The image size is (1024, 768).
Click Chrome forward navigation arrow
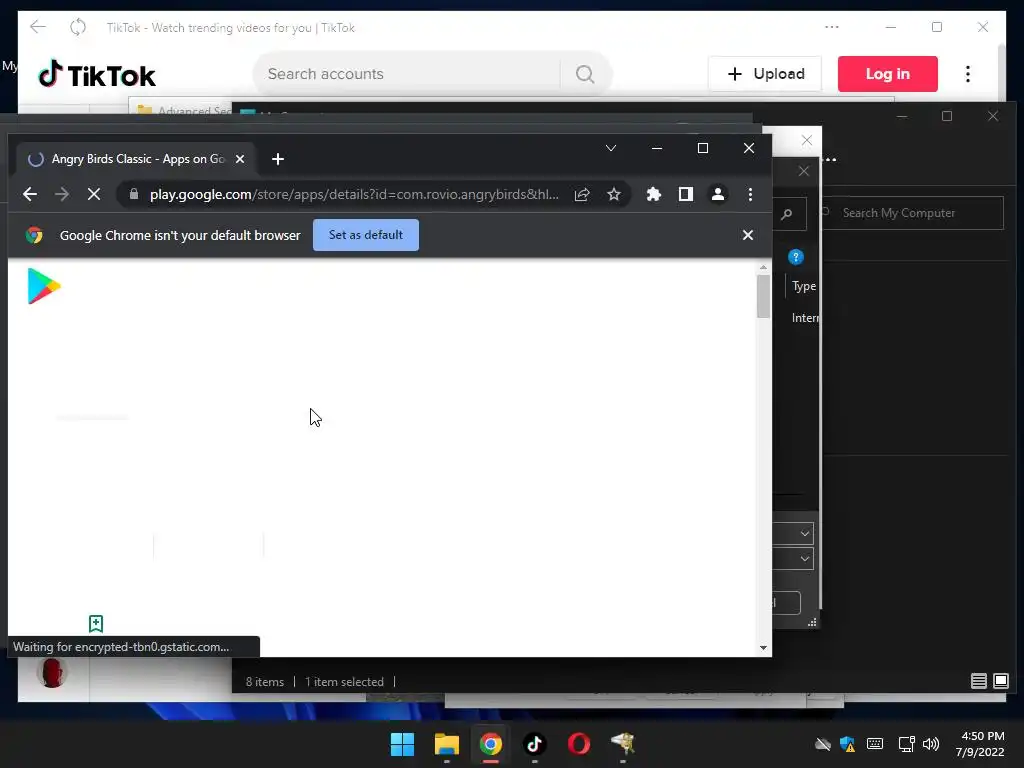62,194
